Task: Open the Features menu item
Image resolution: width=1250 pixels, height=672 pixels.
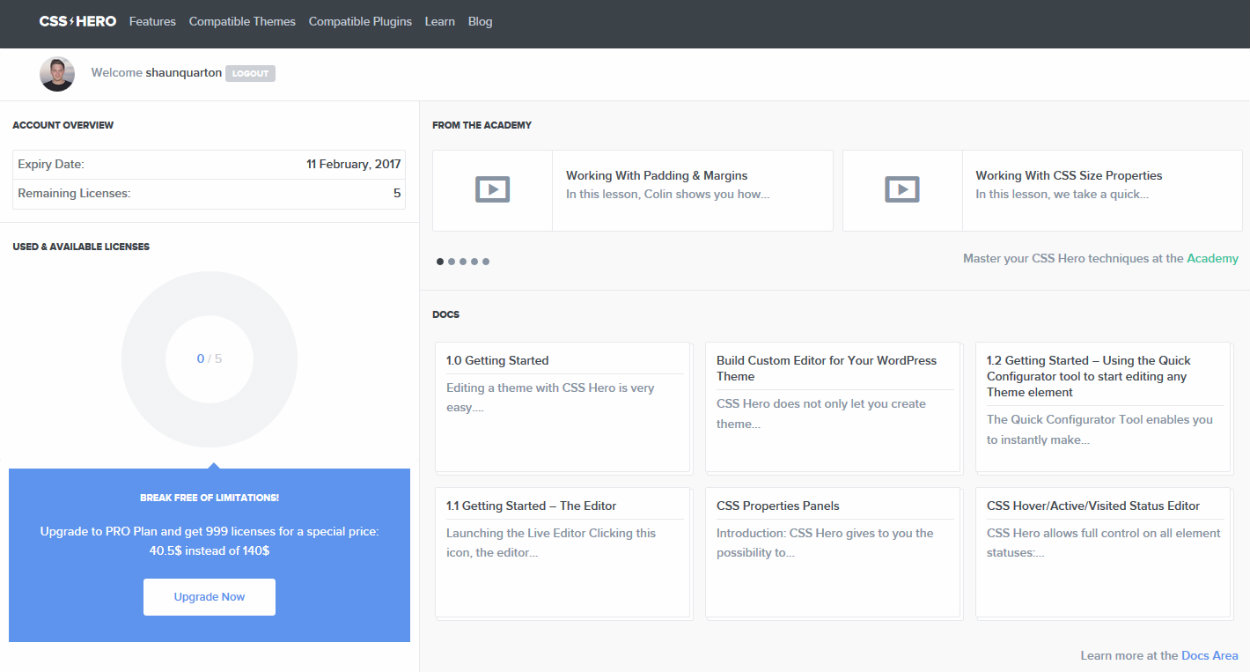Action: point(152,21)
